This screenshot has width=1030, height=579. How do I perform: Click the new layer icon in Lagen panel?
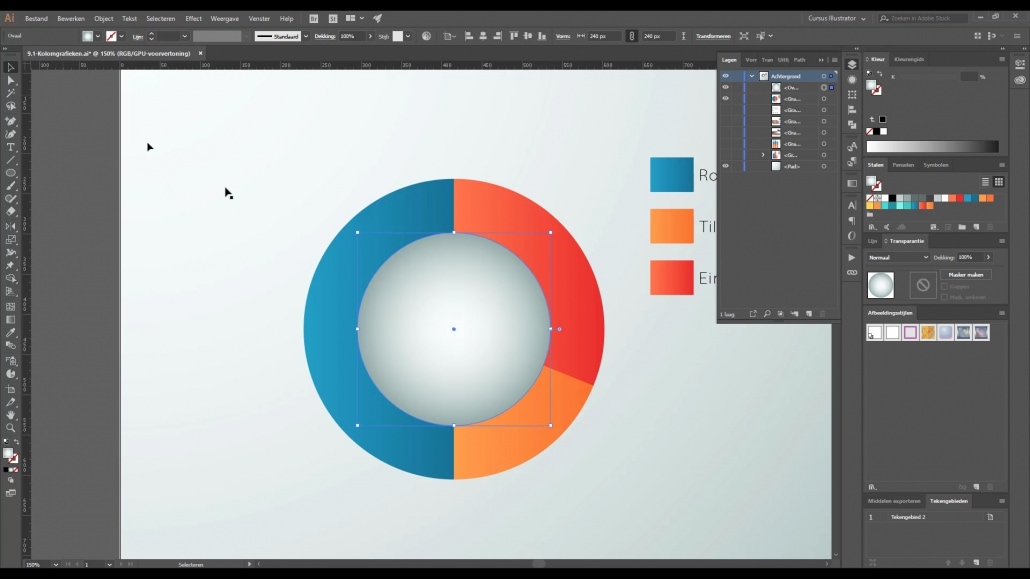click(808, 312)
